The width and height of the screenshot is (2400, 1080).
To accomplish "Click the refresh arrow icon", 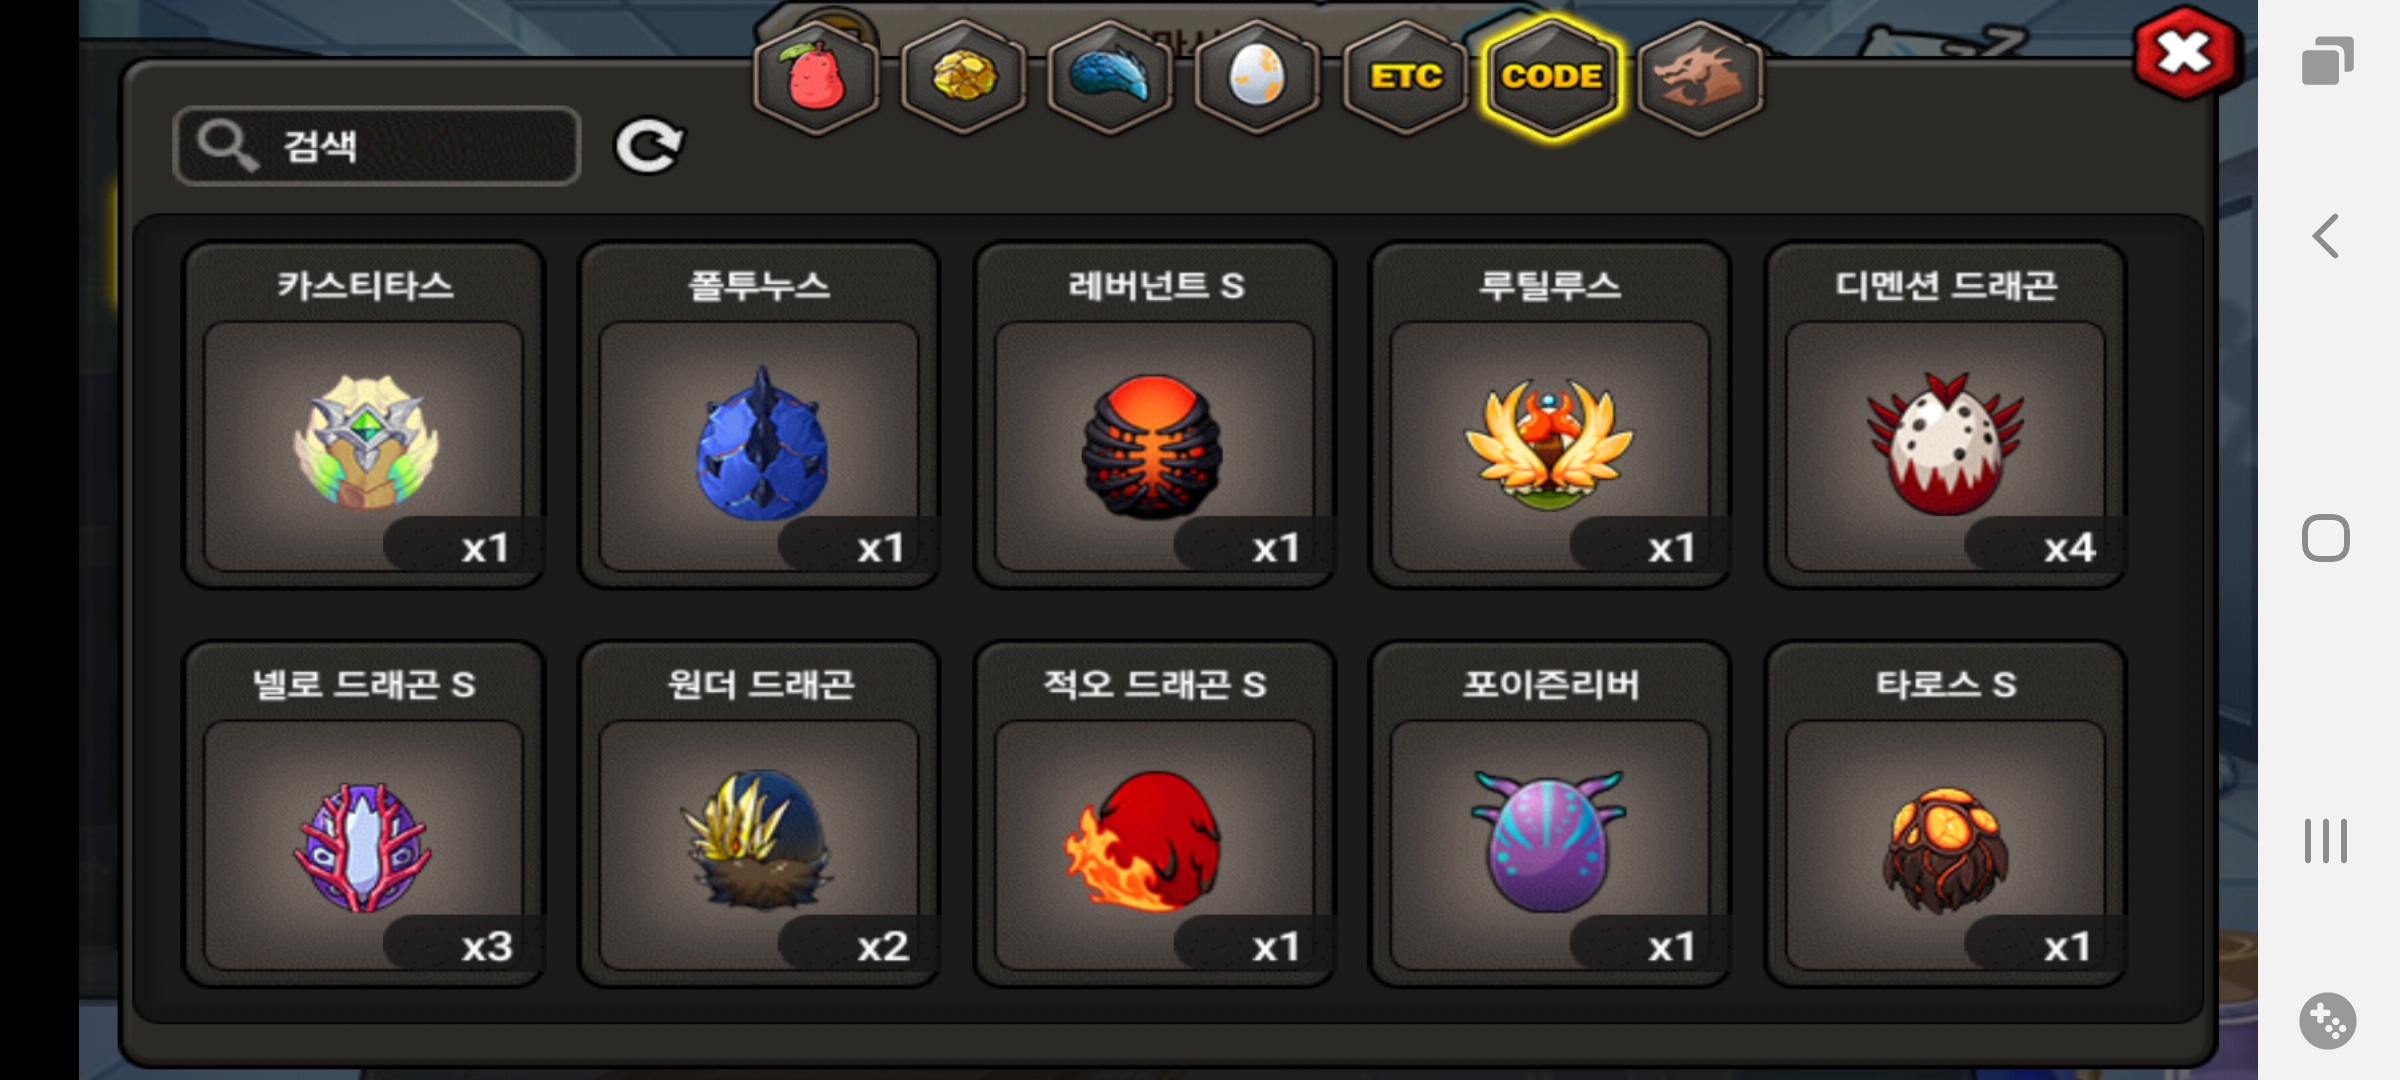I will coord(648,146).
